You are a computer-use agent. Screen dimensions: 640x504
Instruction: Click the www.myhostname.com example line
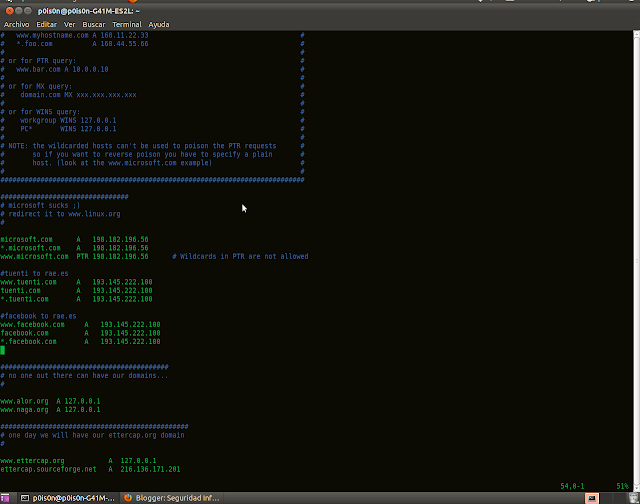click(x=82, y=36)
